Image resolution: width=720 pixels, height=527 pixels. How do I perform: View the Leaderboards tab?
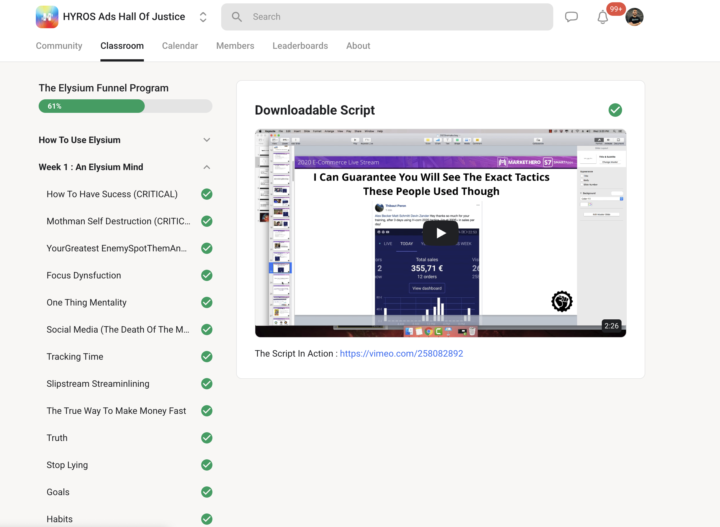pyautogui.click(x=300, y=46)
